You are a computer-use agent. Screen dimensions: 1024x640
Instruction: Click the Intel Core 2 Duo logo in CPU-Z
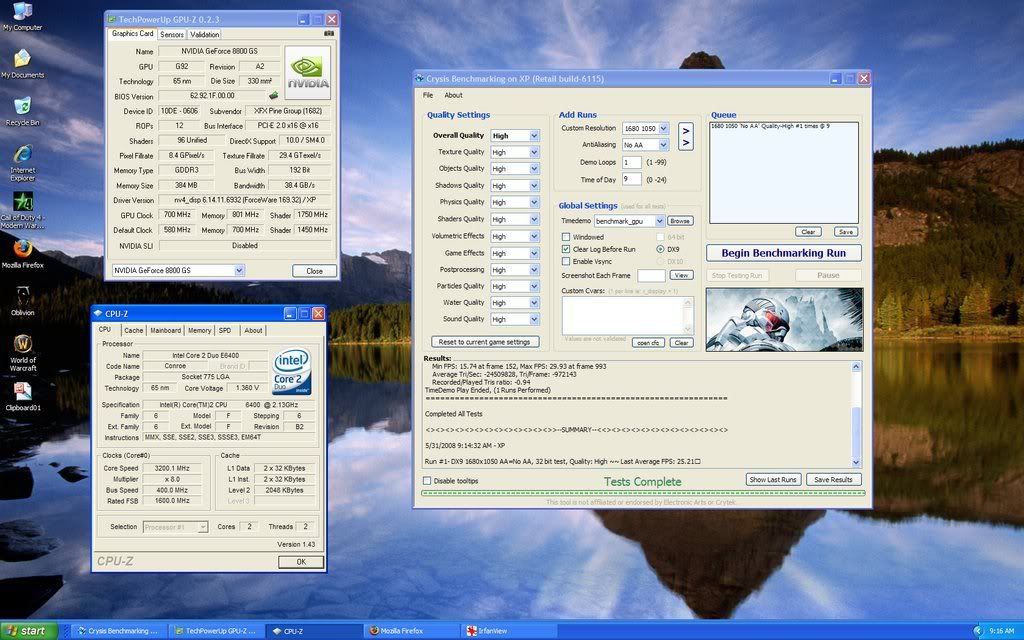click(291, 371)
